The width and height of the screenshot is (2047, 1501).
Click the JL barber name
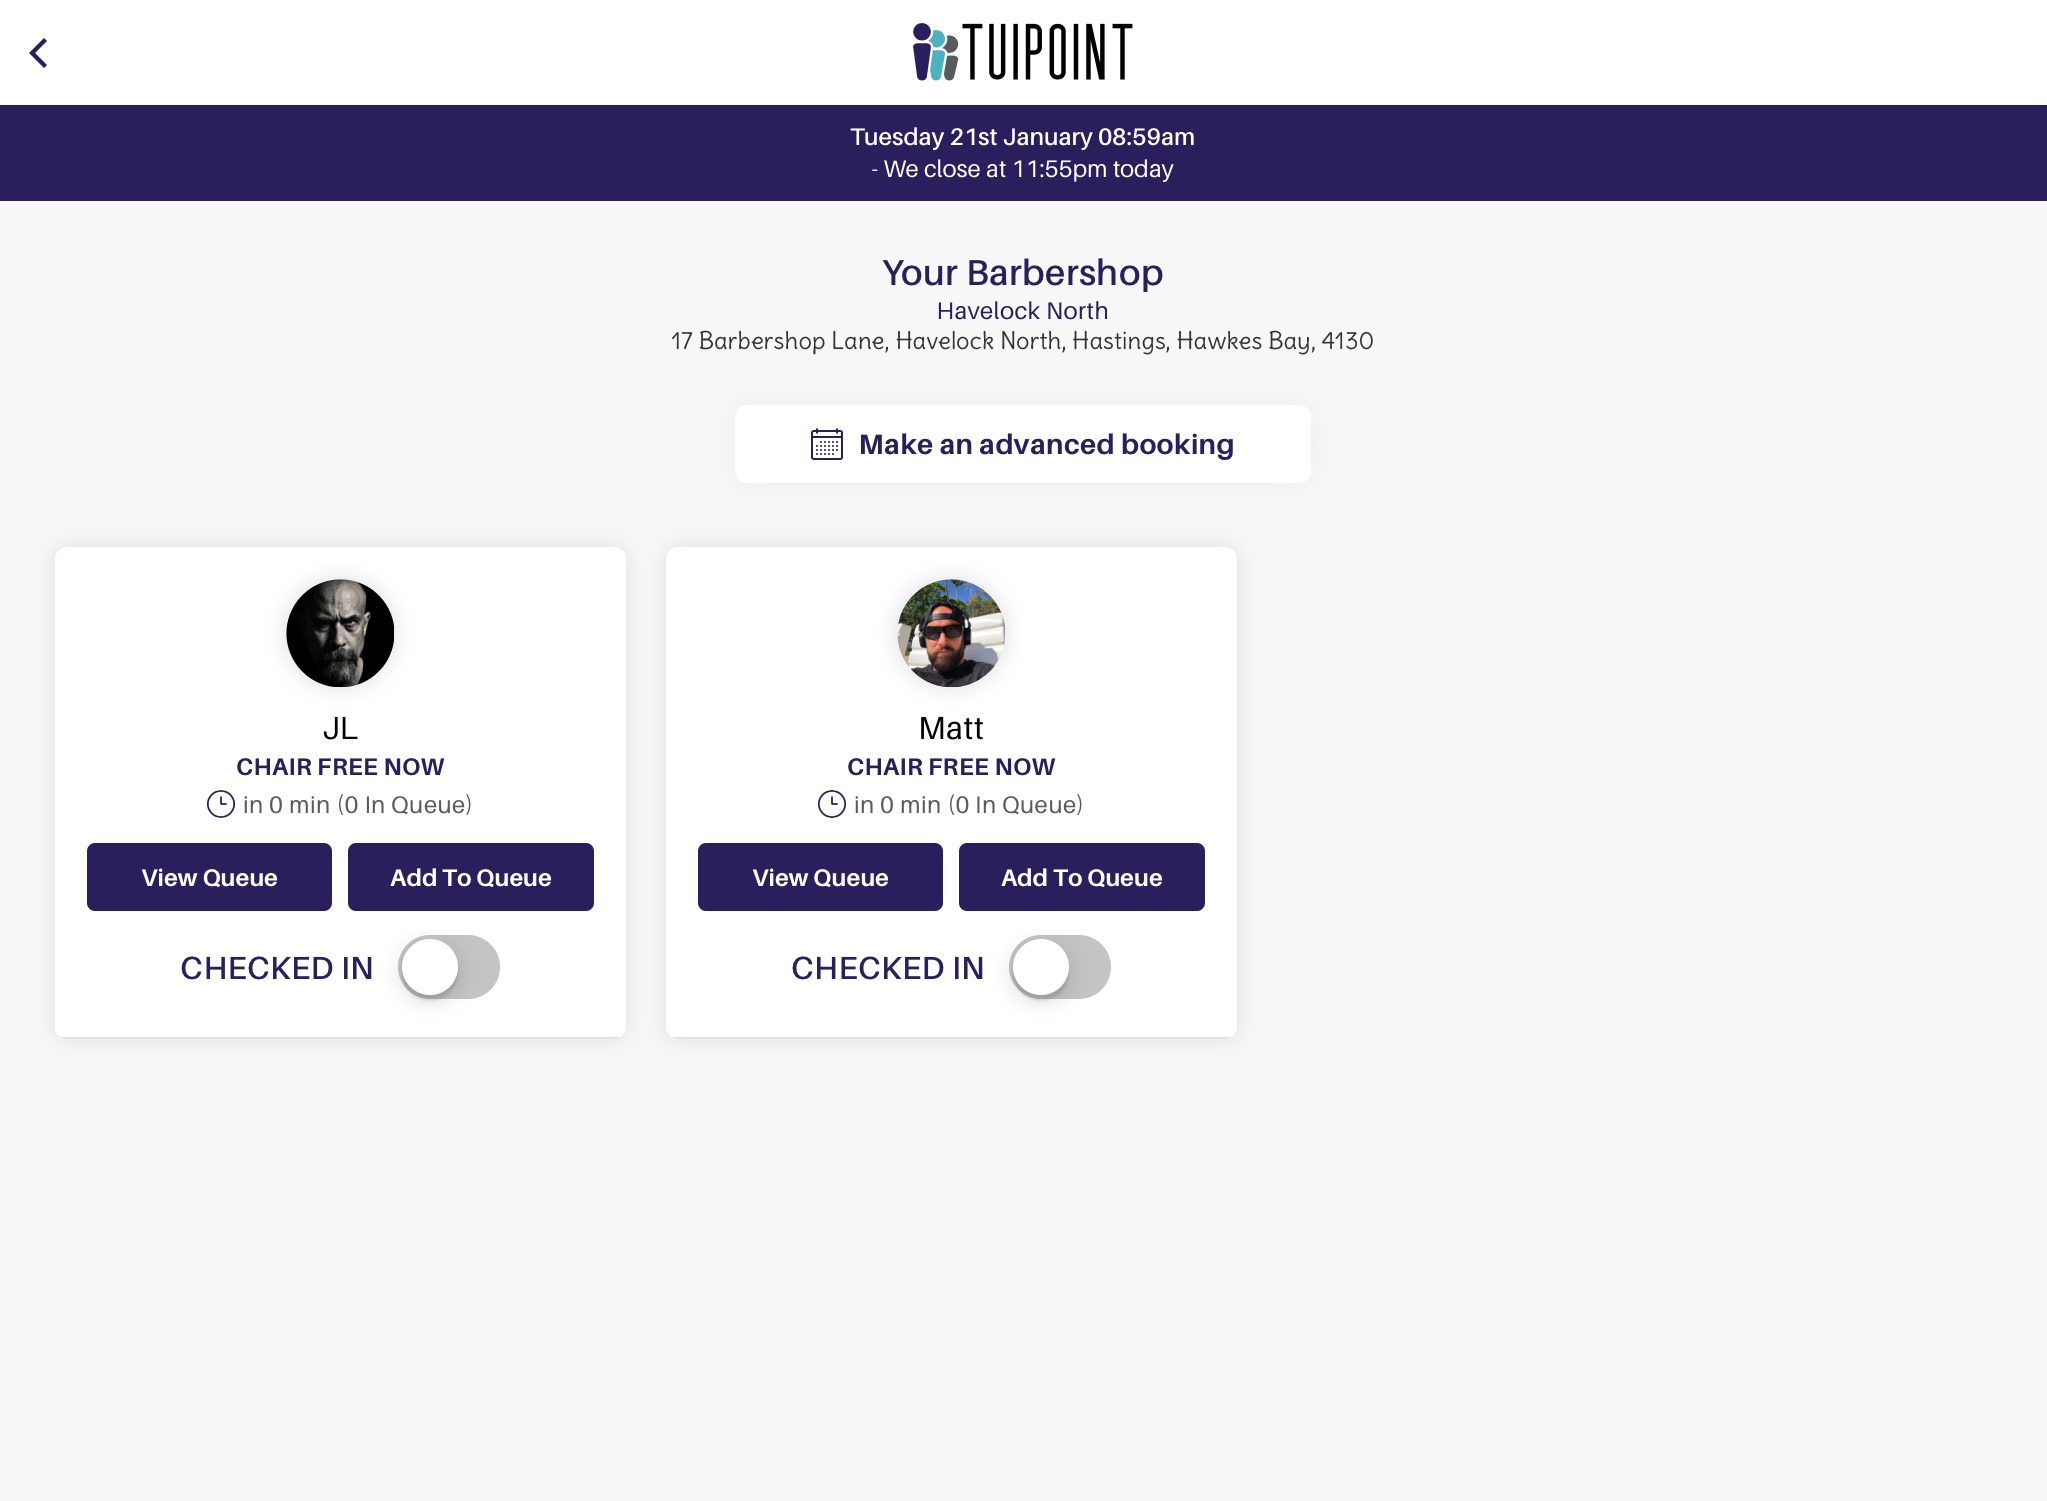tap(340, 728)
